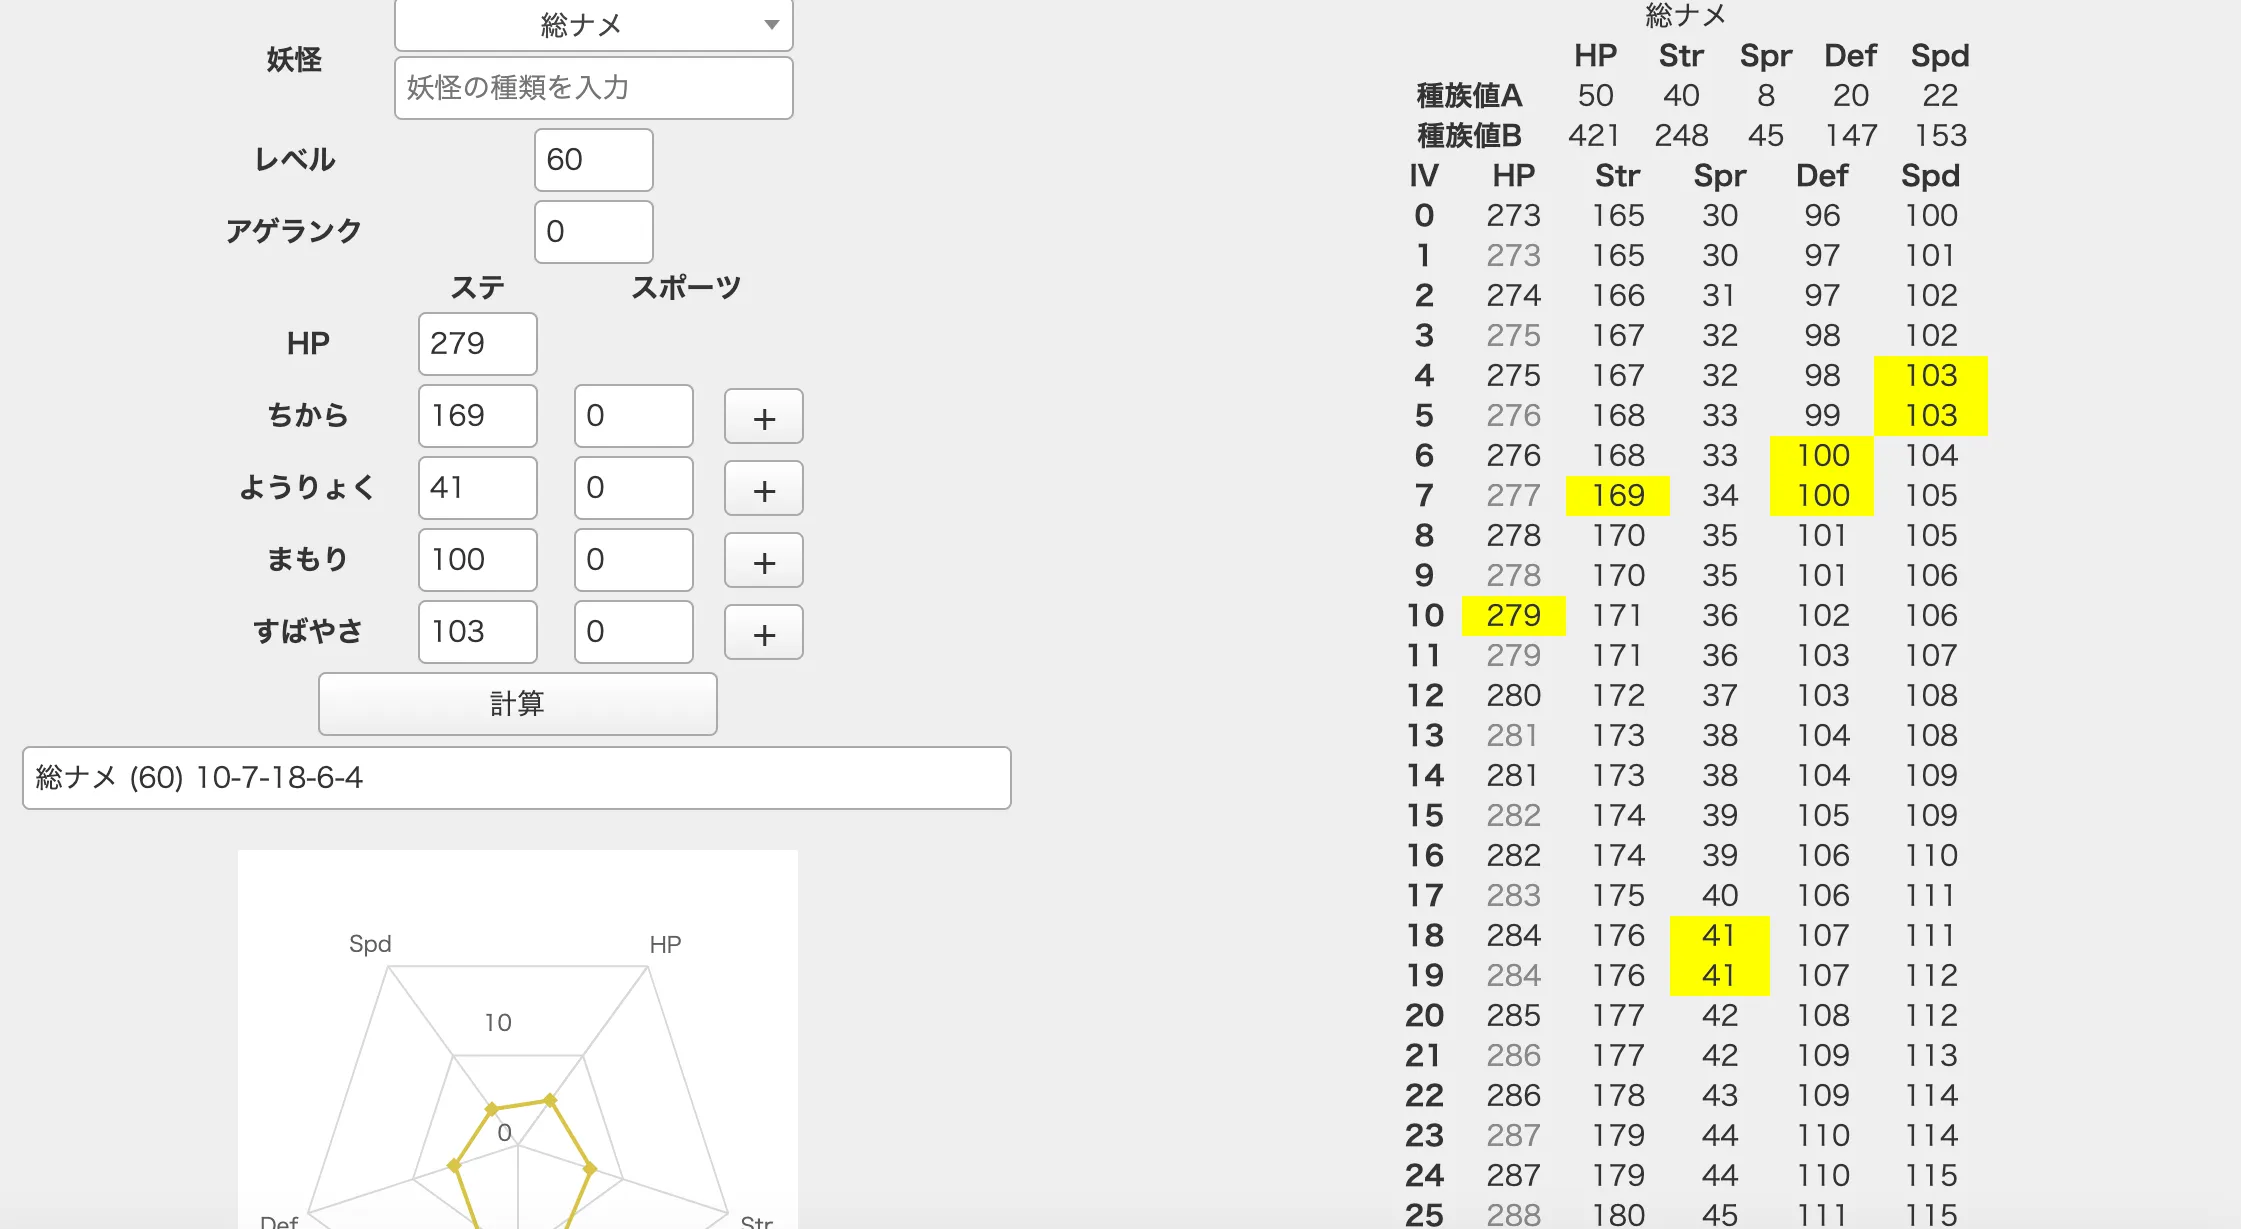Open the 総ナメ yokai dropdown

pyautogui.click(x=593, y=25)
